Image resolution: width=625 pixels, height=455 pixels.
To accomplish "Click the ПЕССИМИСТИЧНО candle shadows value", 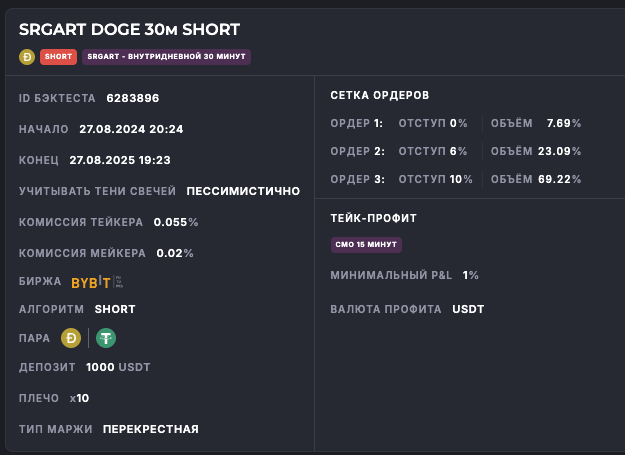I will click(243, 191).
